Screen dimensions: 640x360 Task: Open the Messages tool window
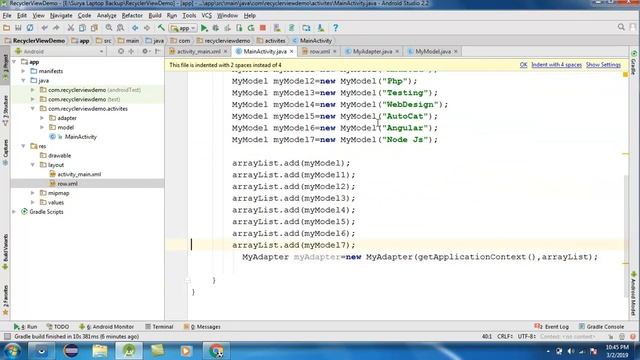[202, 327]
